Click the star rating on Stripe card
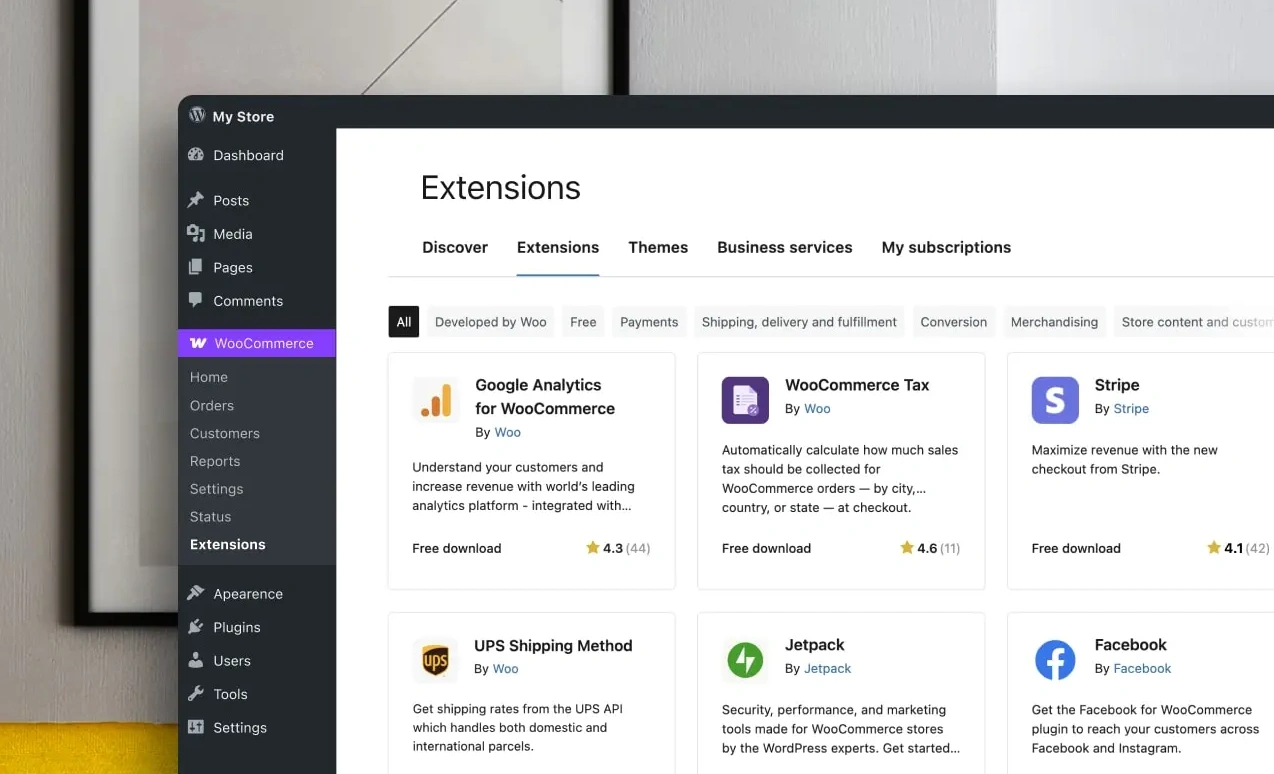The width and height of the screenshot is (1274, 774). [x=1238, y=548]
